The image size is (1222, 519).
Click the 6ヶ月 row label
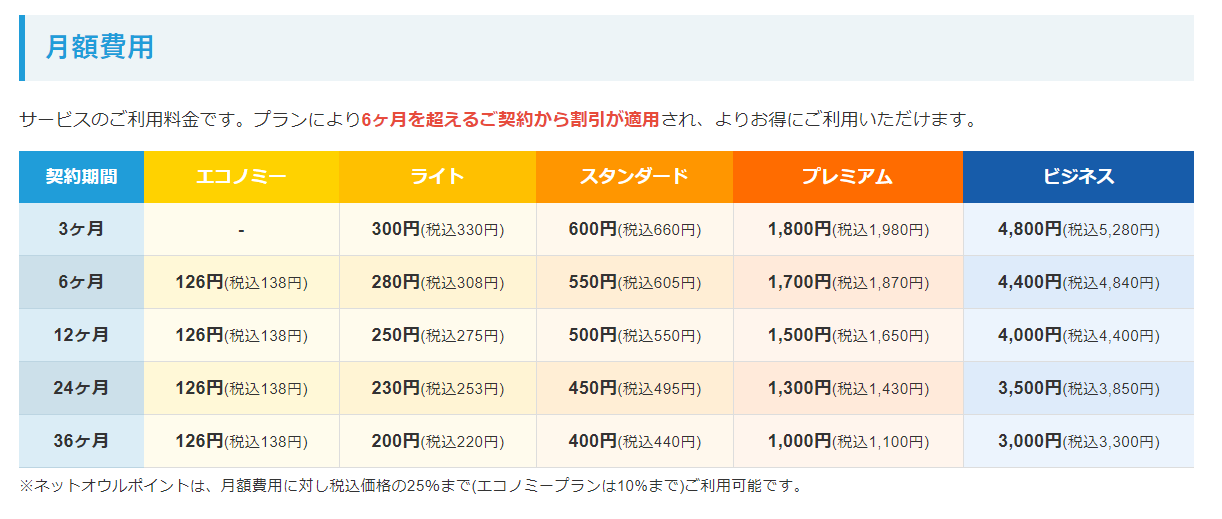81,282
